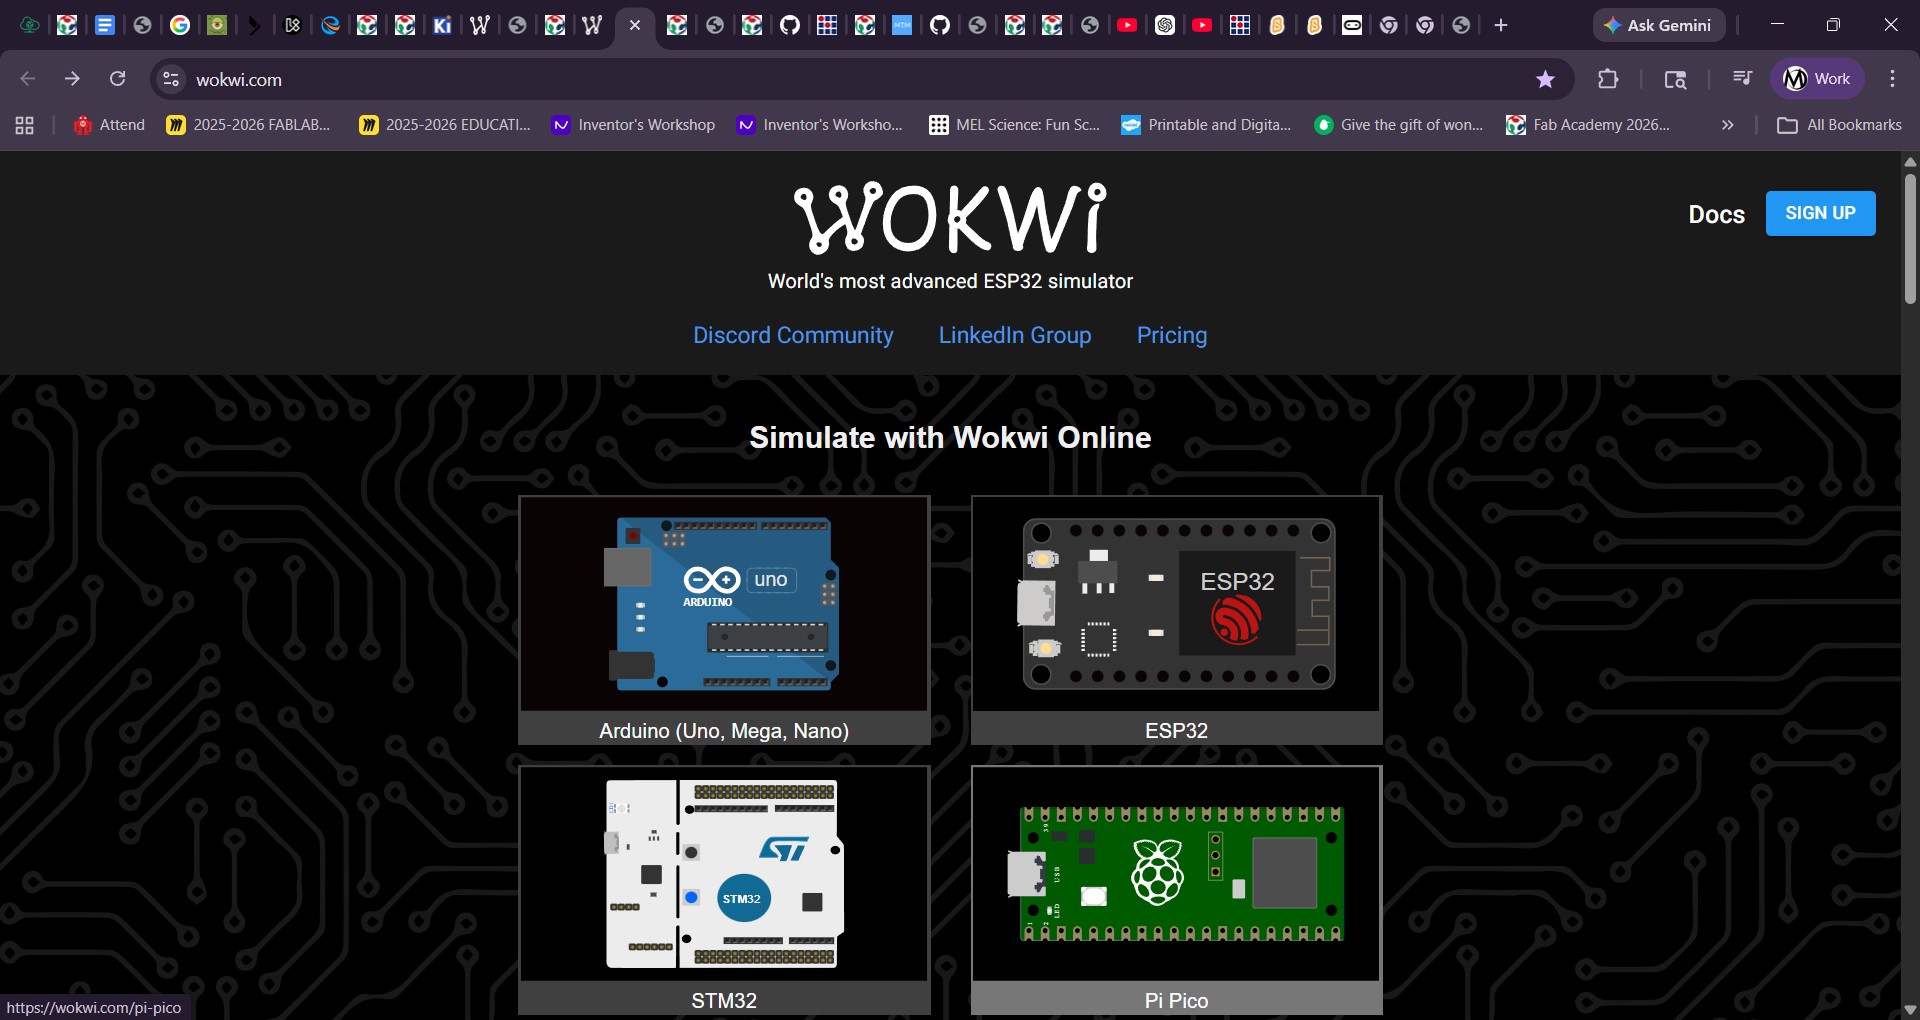Open the 2025-2026 EDUCATI bookmark

[x=445, y=125]
